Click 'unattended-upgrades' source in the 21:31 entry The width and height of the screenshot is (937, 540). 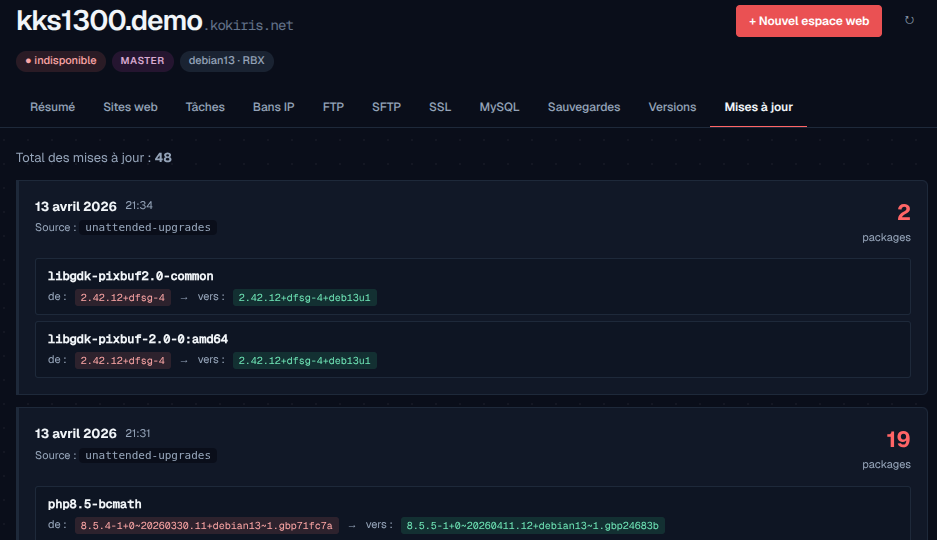click(x=148, y=455)
